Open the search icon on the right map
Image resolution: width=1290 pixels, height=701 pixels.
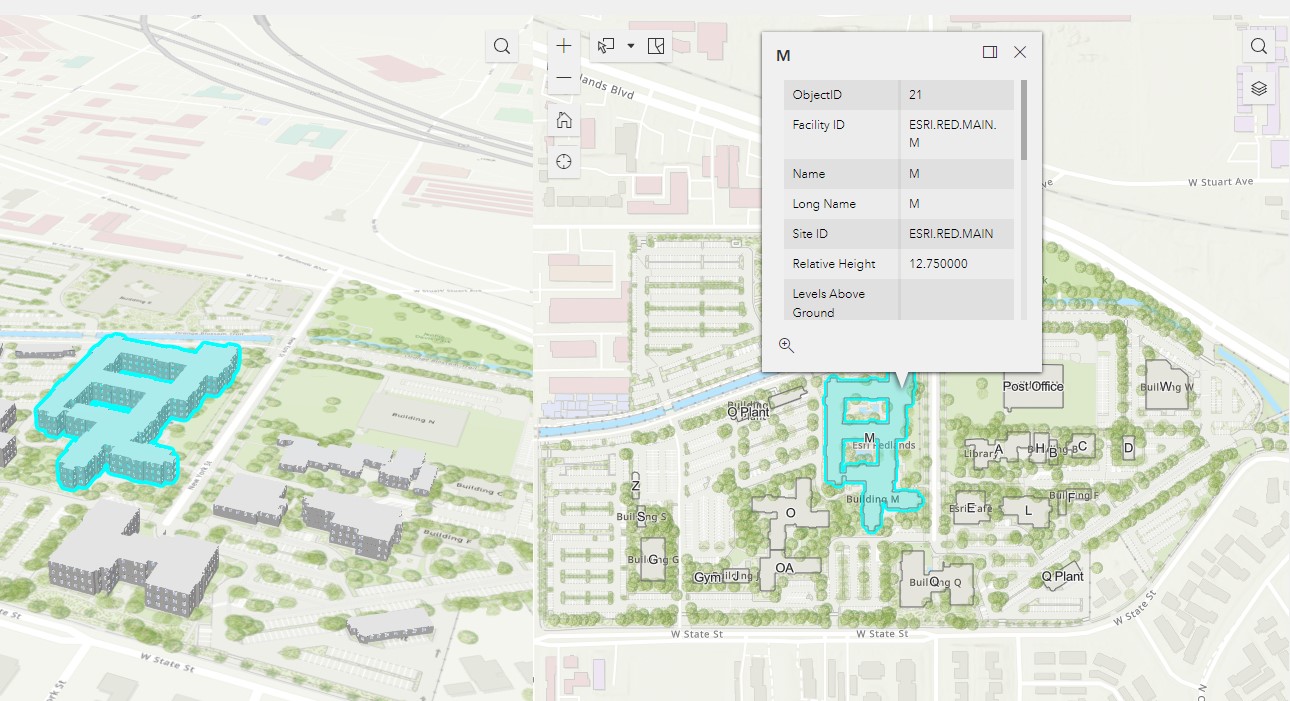click(x=1258, y=46)
